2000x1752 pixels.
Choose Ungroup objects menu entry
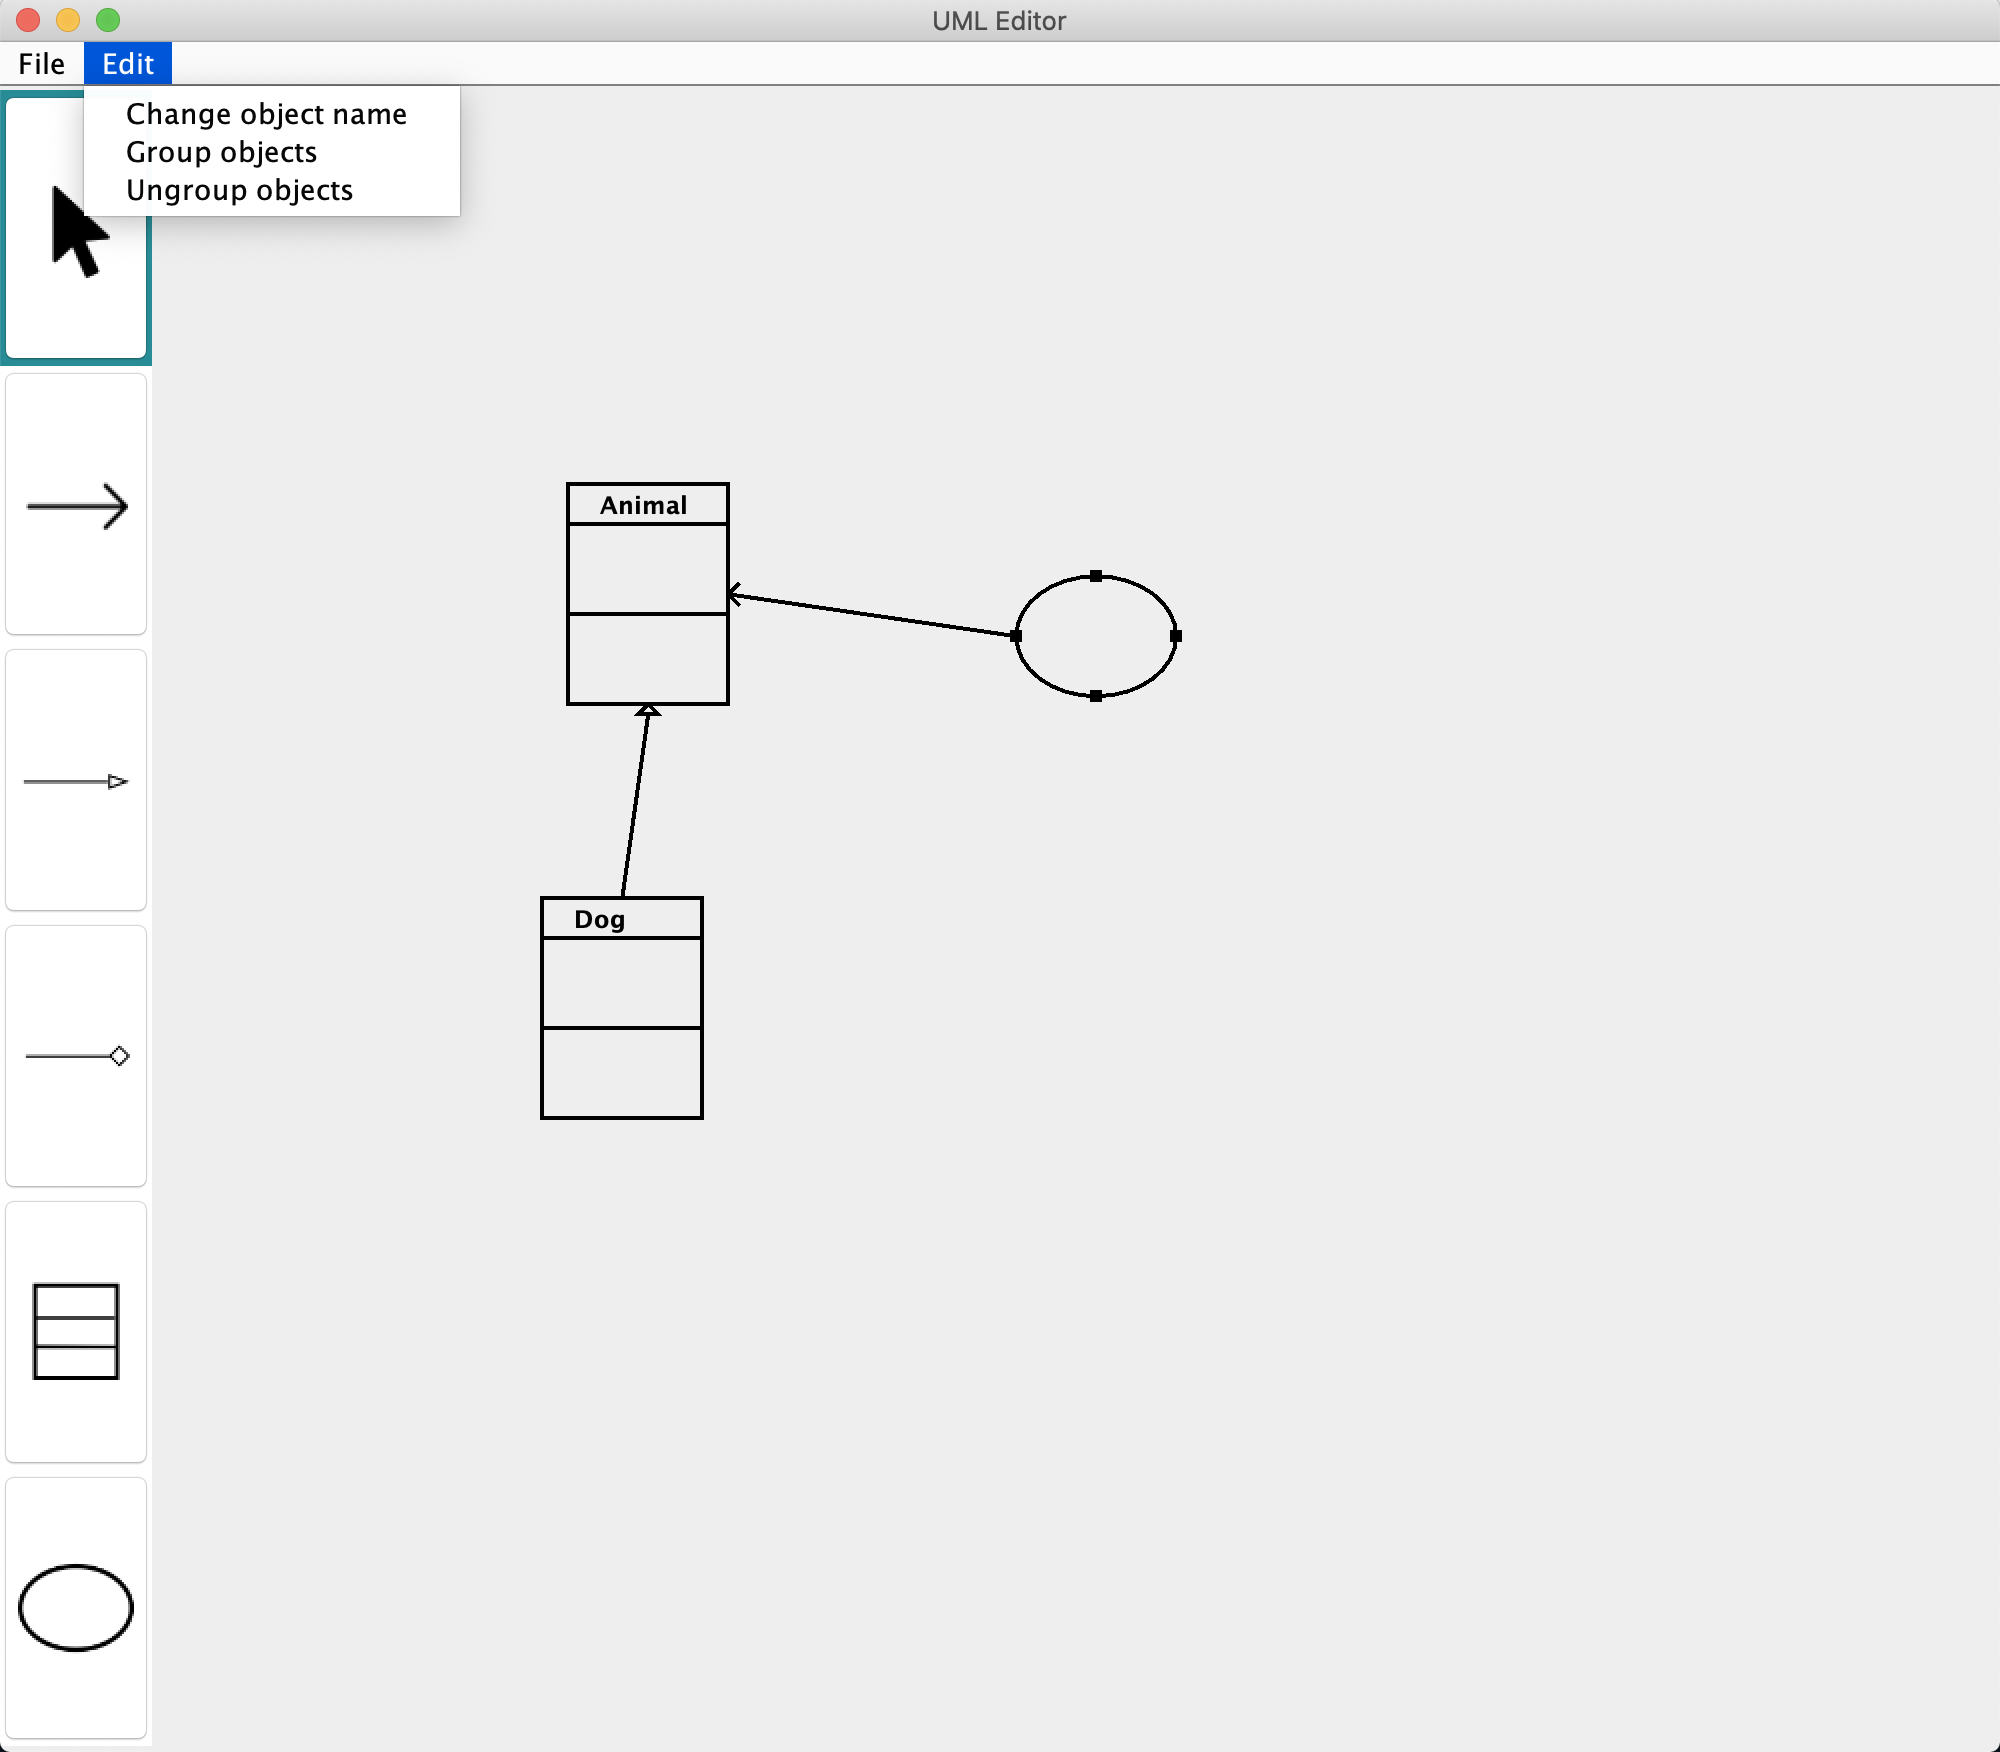[x=271, y=190]
